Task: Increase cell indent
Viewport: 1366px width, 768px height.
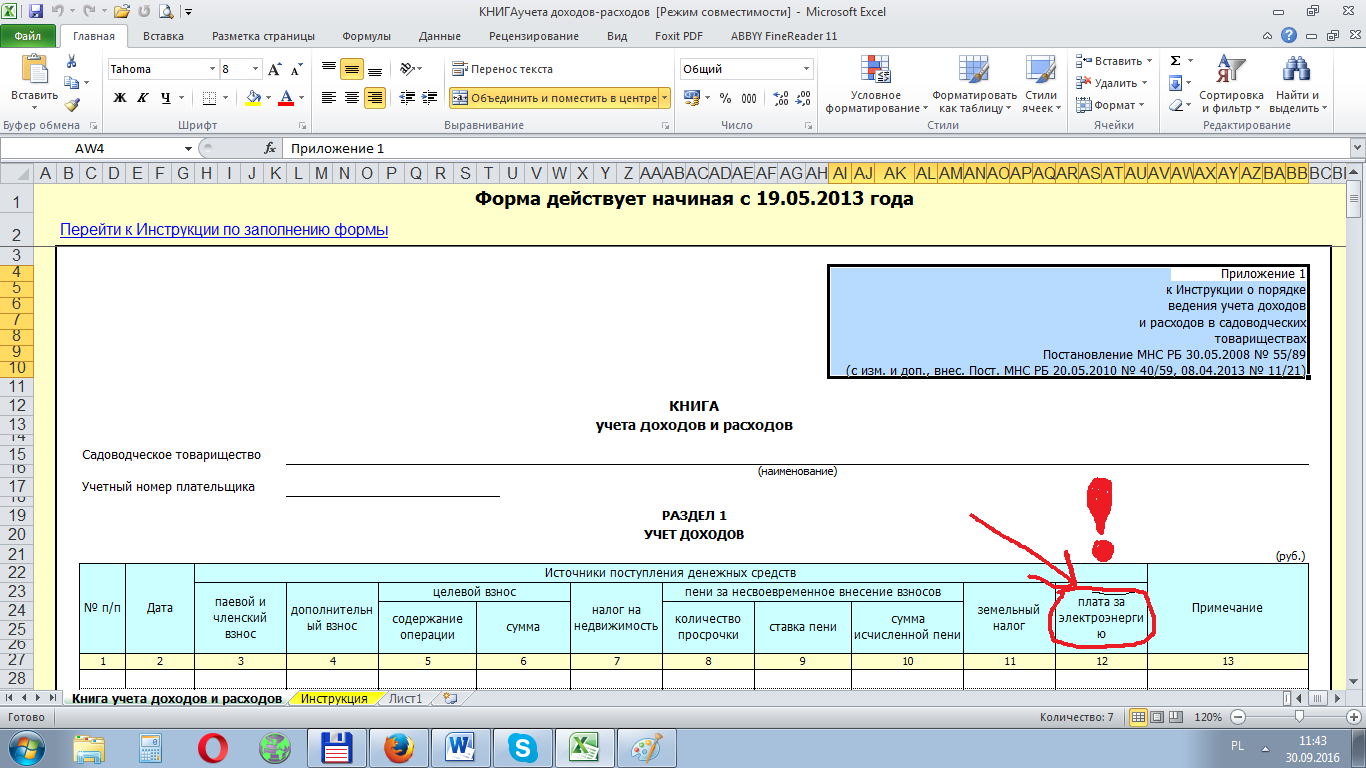Action: [431, 97]
